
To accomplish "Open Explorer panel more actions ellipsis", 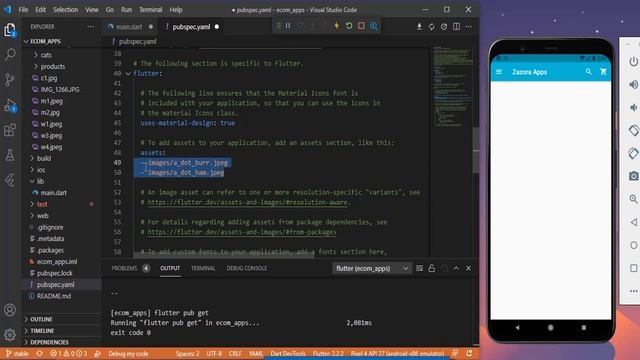I will pyautogui.click(x=90, y=27).
